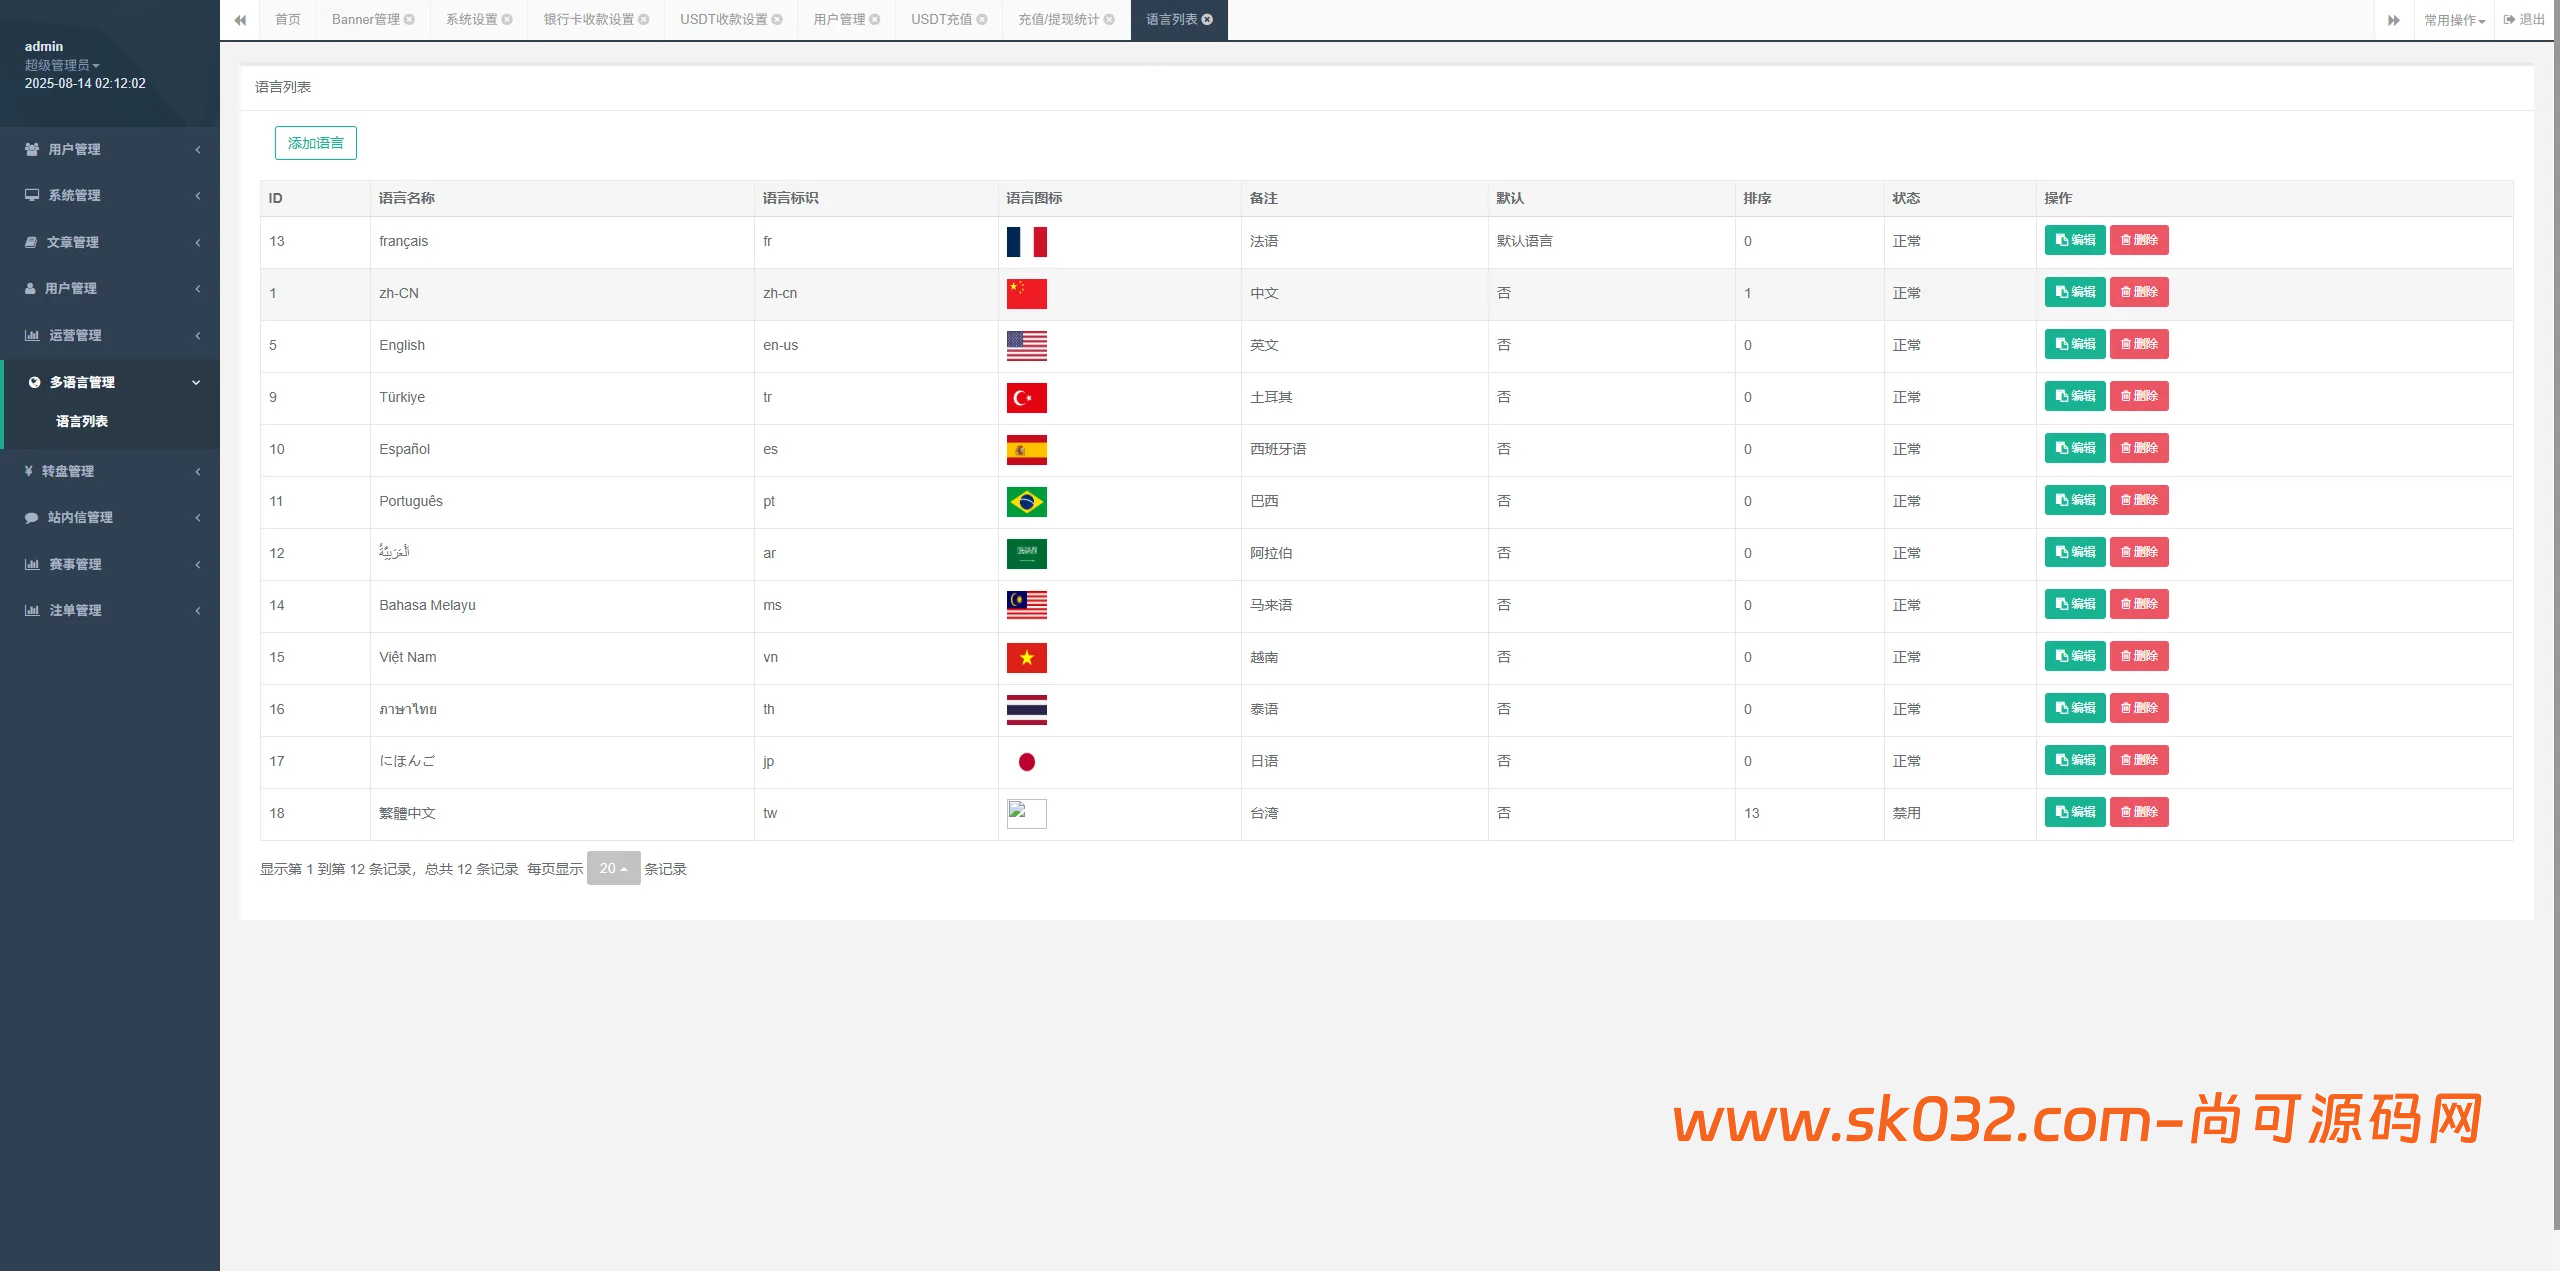Screen dimensions: 2560x1271
Task: Edit the français language row
Action: 2074,240
